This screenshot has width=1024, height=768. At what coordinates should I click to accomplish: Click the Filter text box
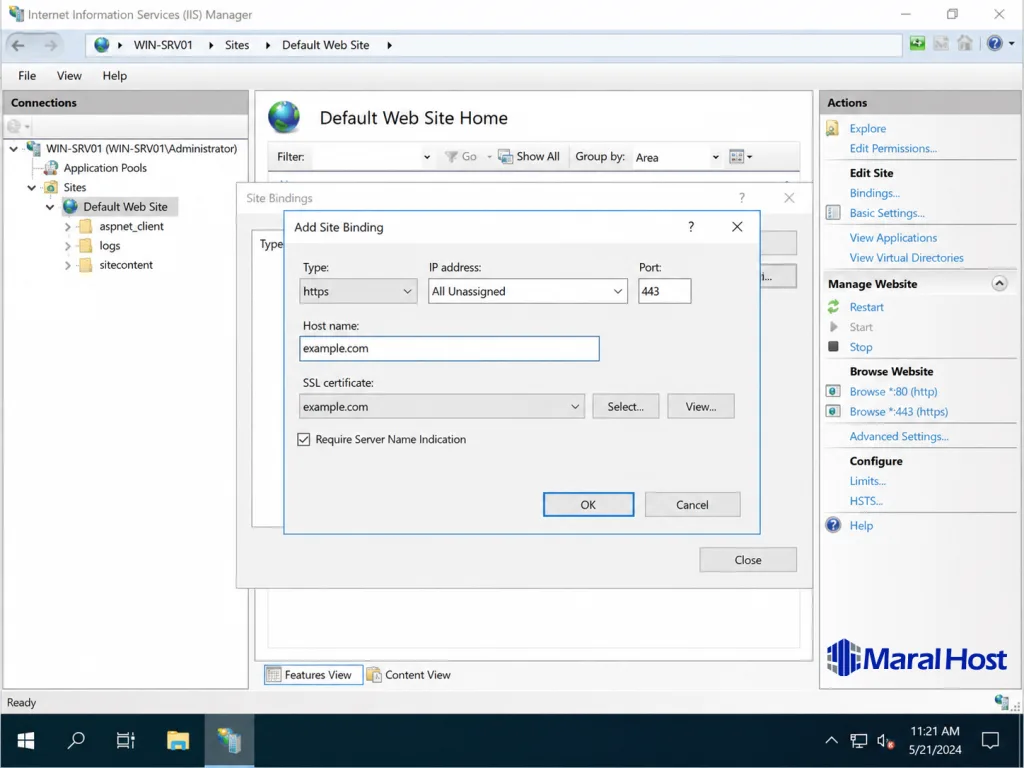coord(364,157)
